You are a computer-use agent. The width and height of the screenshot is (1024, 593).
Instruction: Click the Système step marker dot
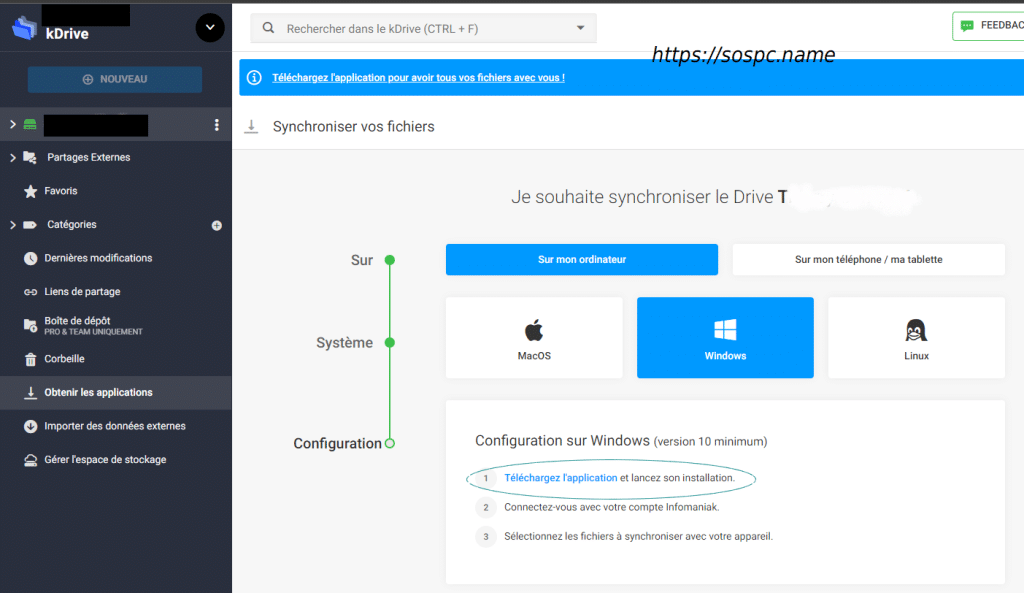point(390,342)
